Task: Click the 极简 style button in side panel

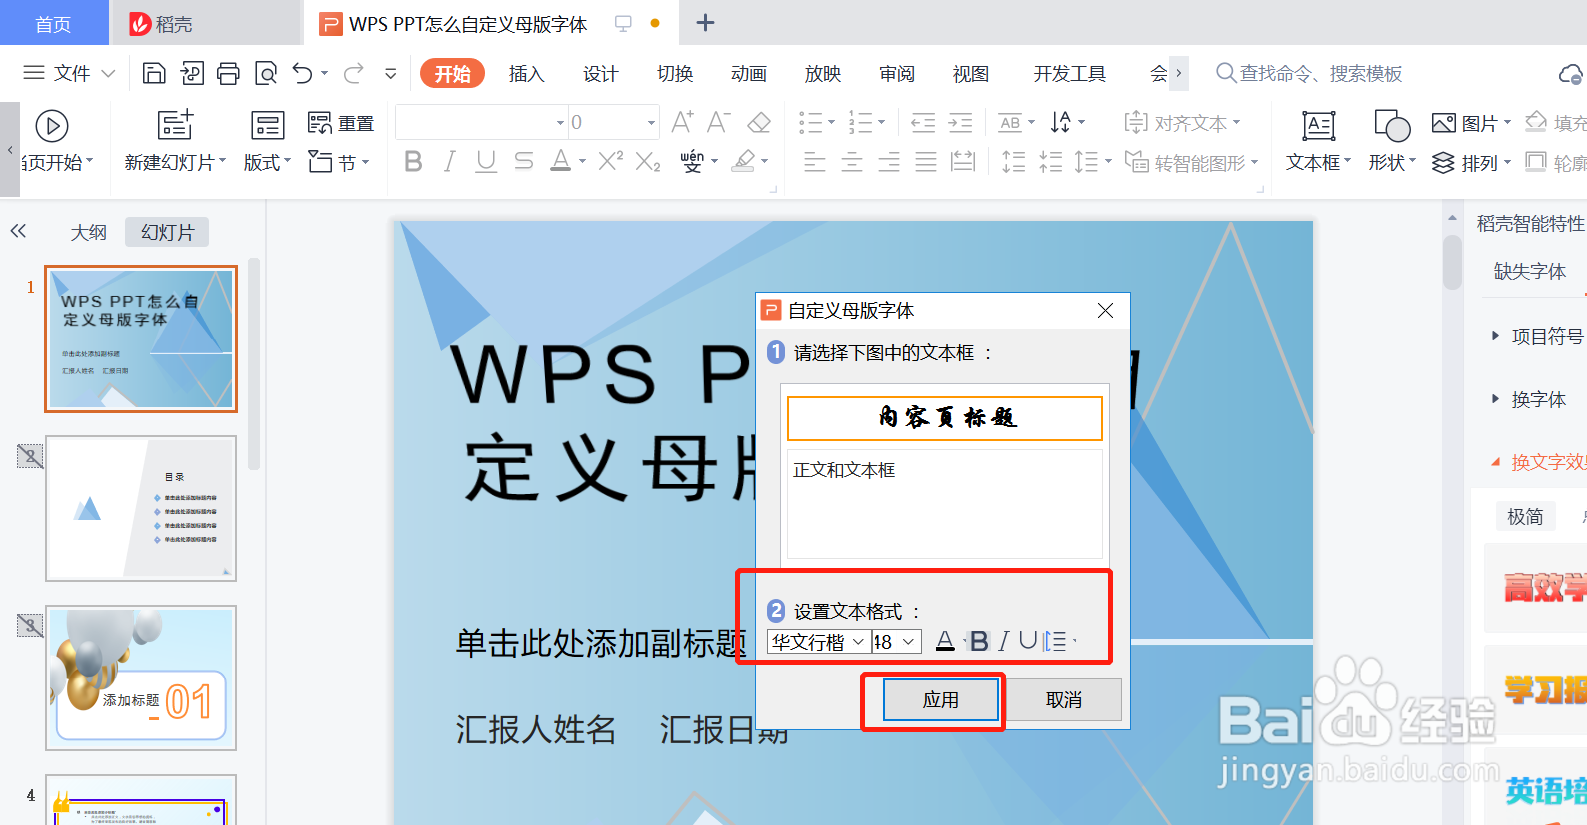Action: click(1525, 516)
